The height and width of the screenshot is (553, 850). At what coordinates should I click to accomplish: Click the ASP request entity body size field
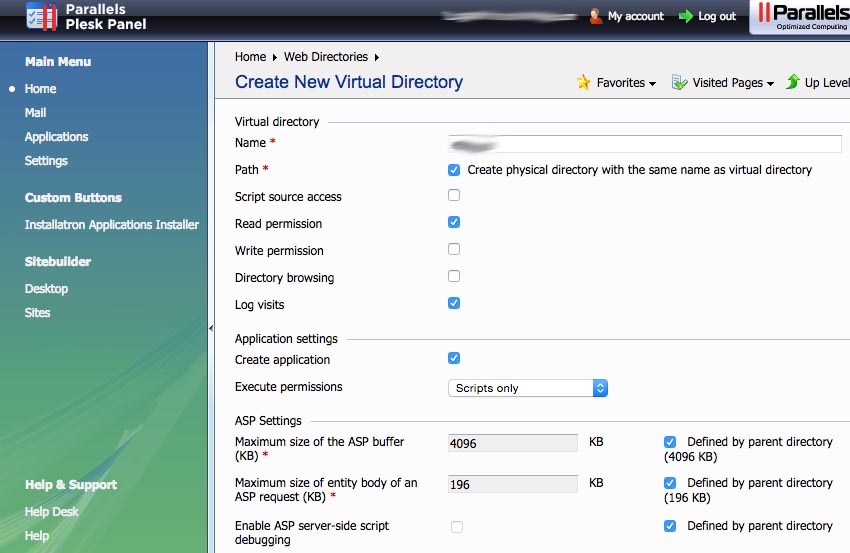[513, 484]
